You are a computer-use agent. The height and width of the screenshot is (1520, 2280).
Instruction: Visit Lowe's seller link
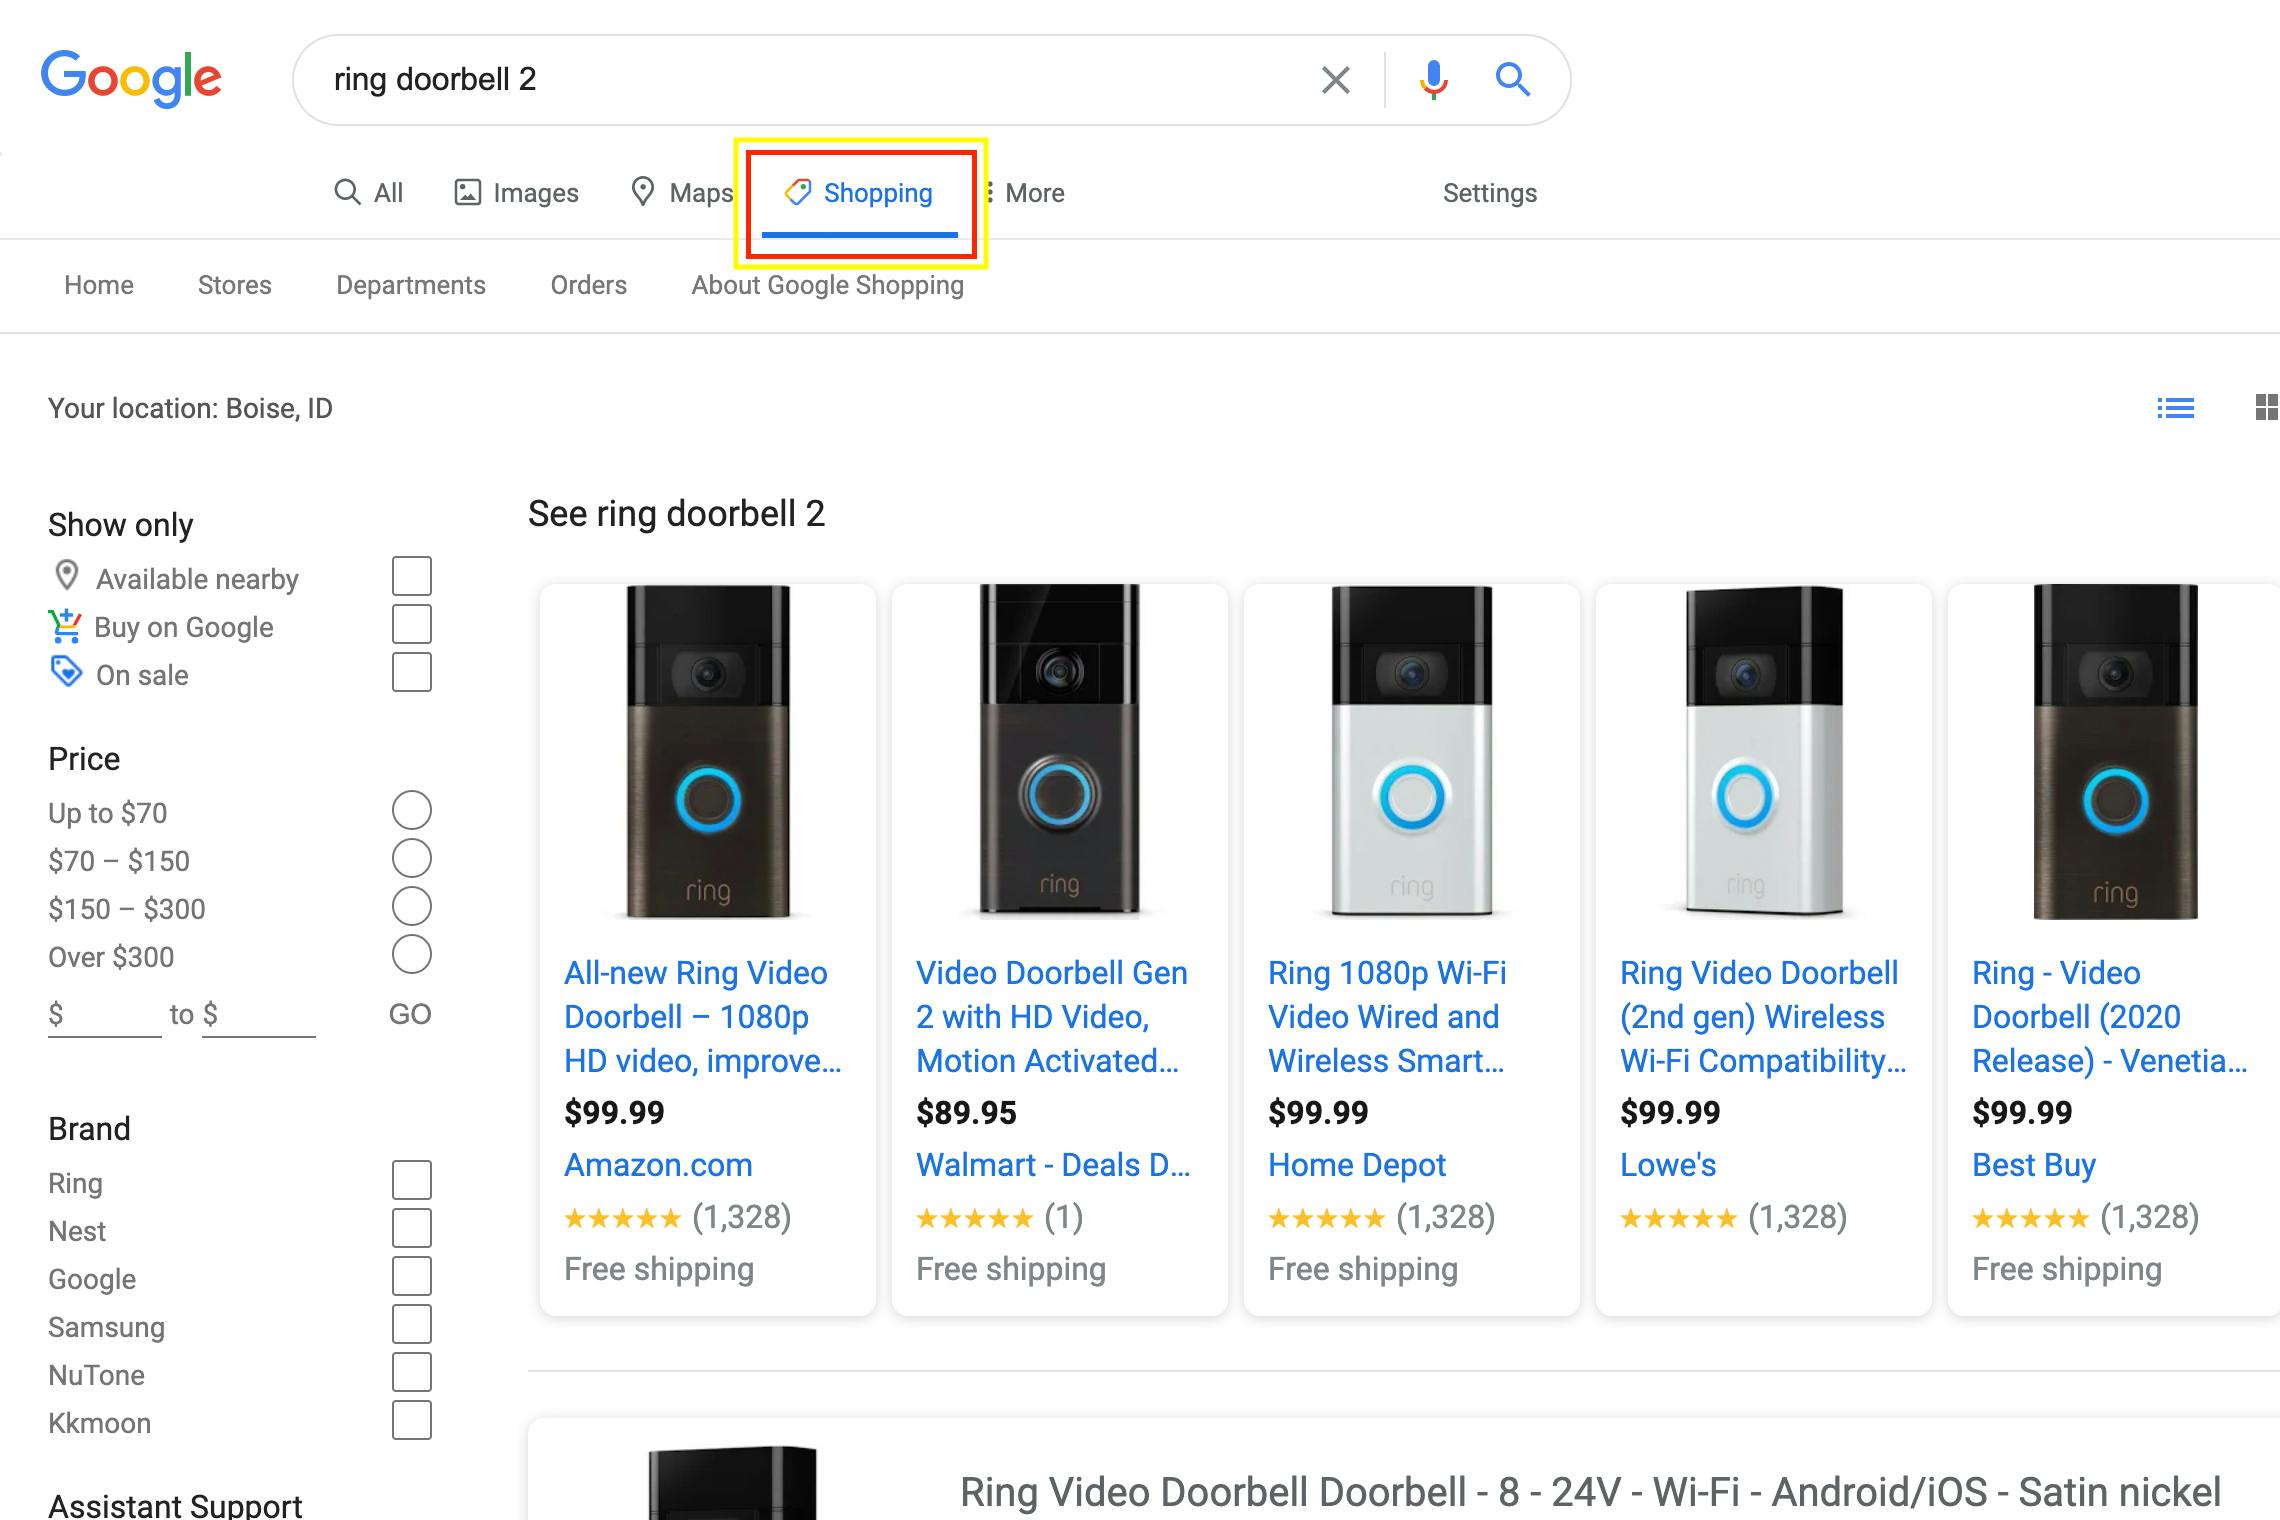pyautogui.click(x=1668, y=1165)
